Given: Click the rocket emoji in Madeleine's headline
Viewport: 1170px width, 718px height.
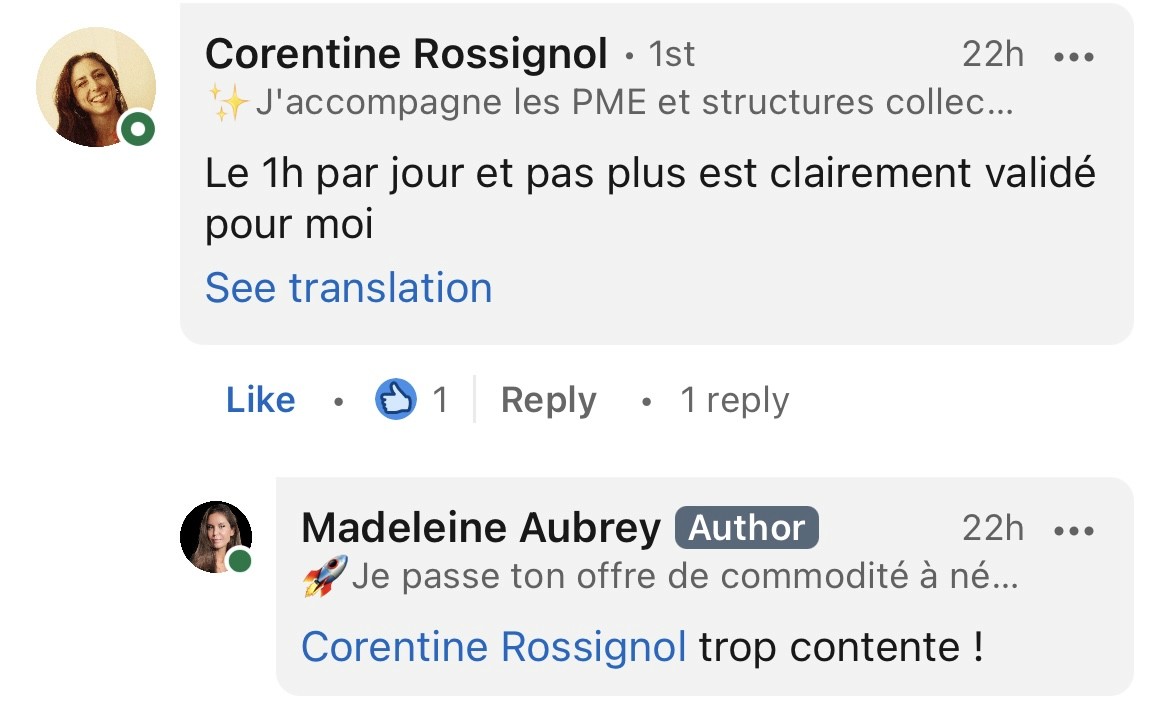Looking at the screenshot, I should pyautogui.click(x=325, y=576).
